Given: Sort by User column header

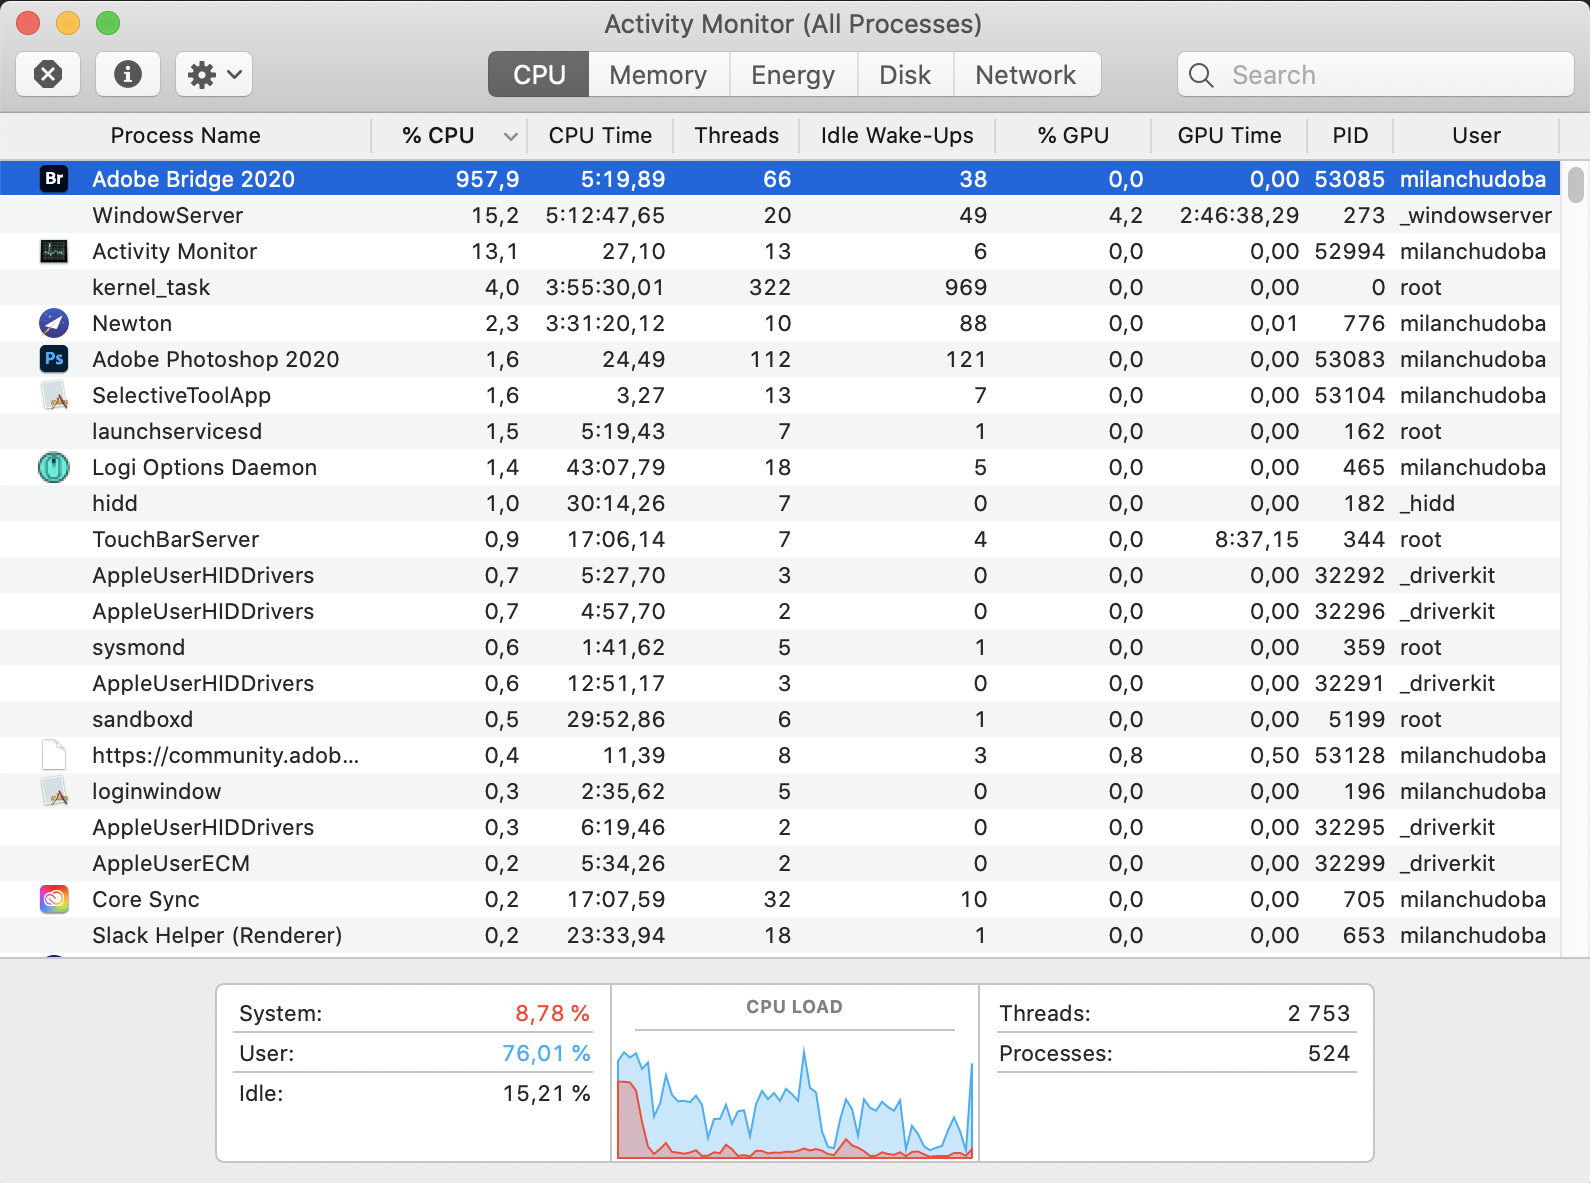Looking at the screenshot, I should click(x=1476, y=135).
